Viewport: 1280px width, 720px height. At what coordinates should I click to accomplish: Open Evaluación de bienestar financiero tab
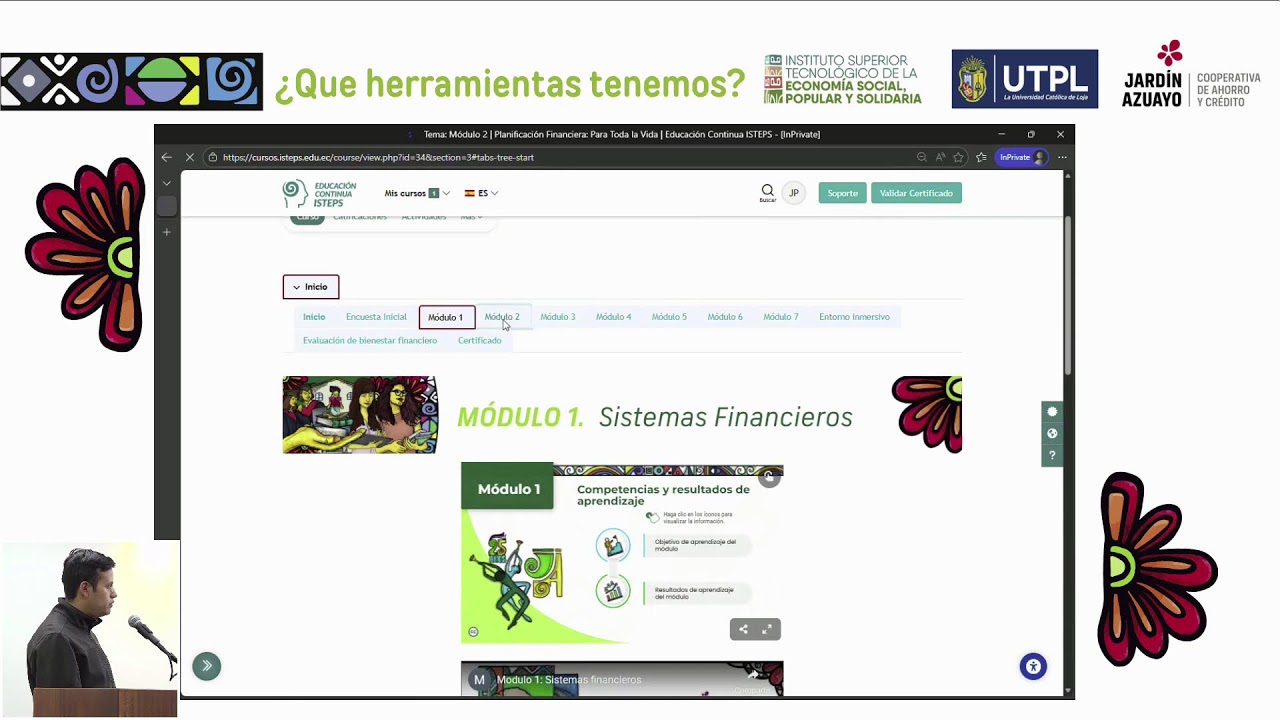tap(370, 341)
